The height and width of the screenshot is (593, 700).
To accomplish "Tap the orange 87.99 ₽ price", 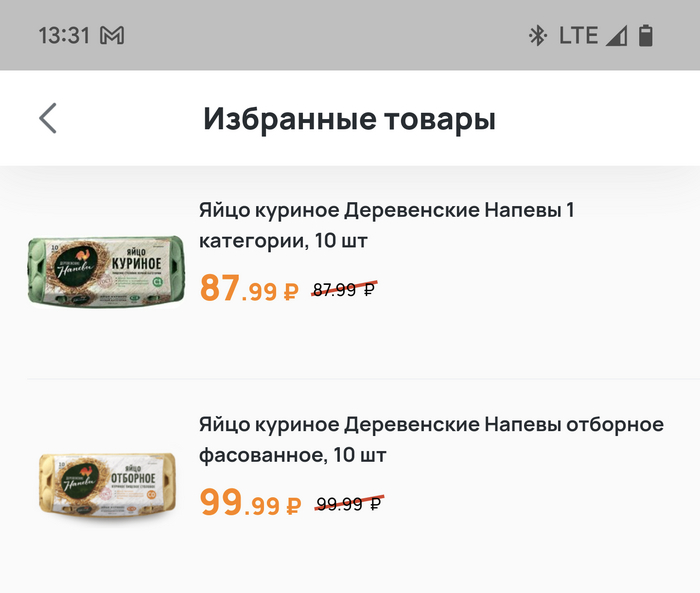I will pos(249,289).
